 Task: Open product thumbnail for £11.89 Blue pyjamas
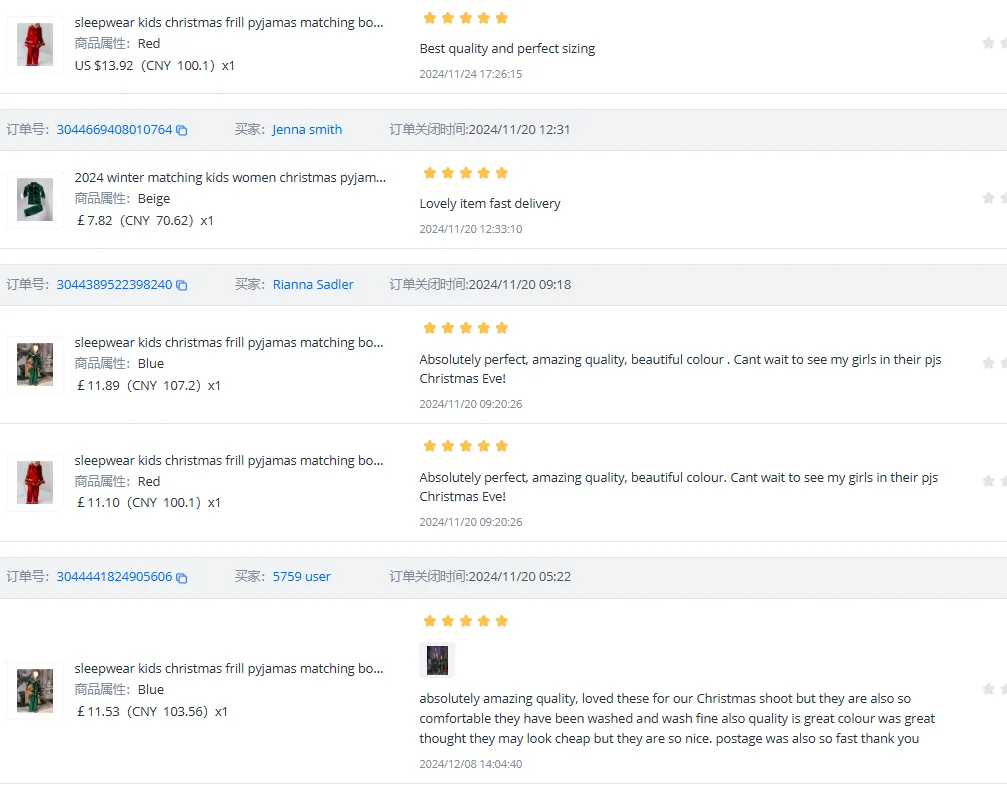tap(35, 364)
